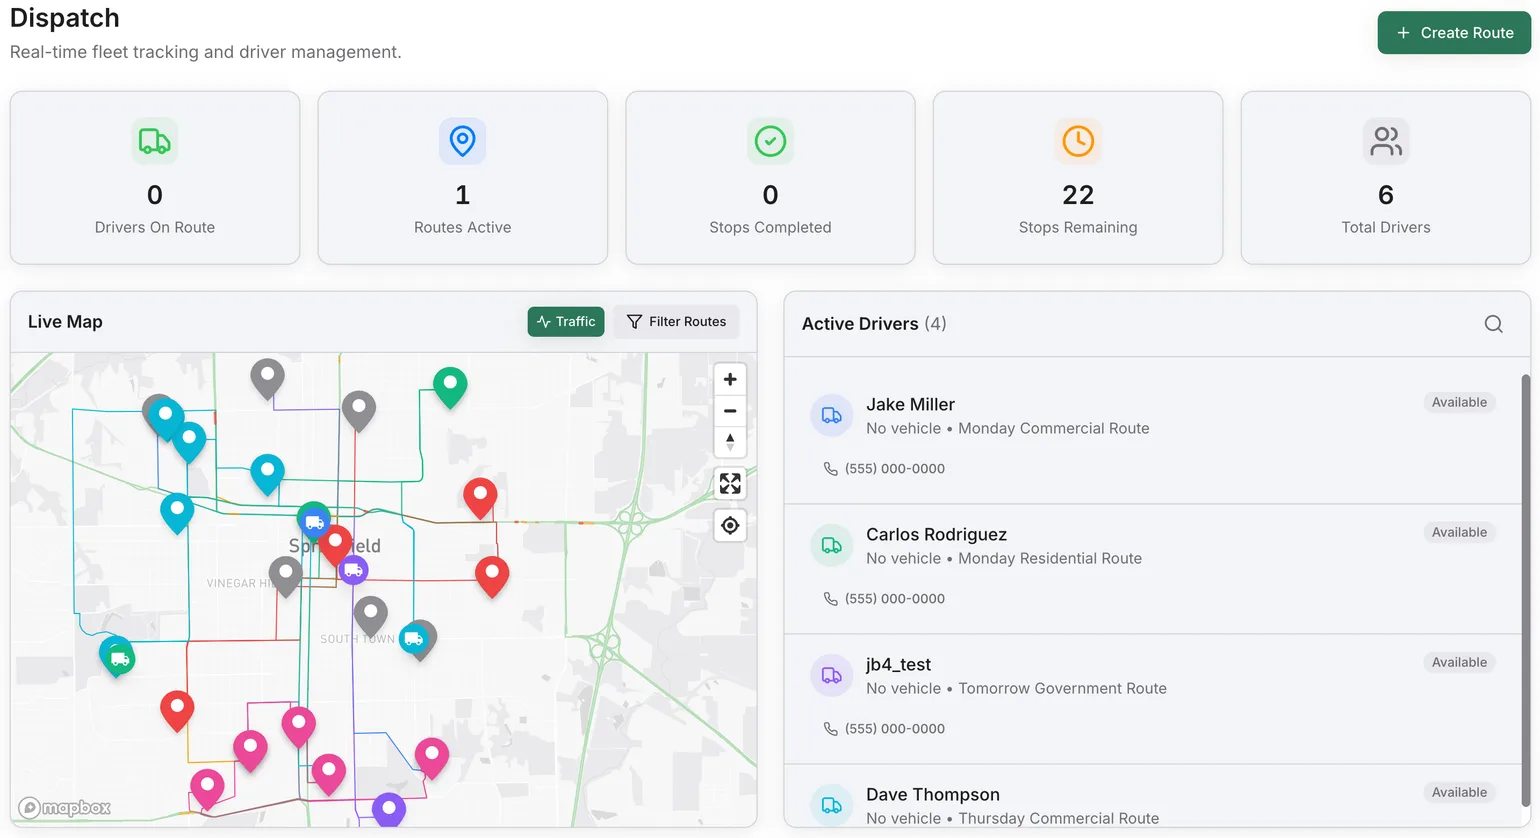The height and width of the screenshot is (838, 1540).
Task: Select Jake Miller's truck avatar icon
Action: (831, 416)
